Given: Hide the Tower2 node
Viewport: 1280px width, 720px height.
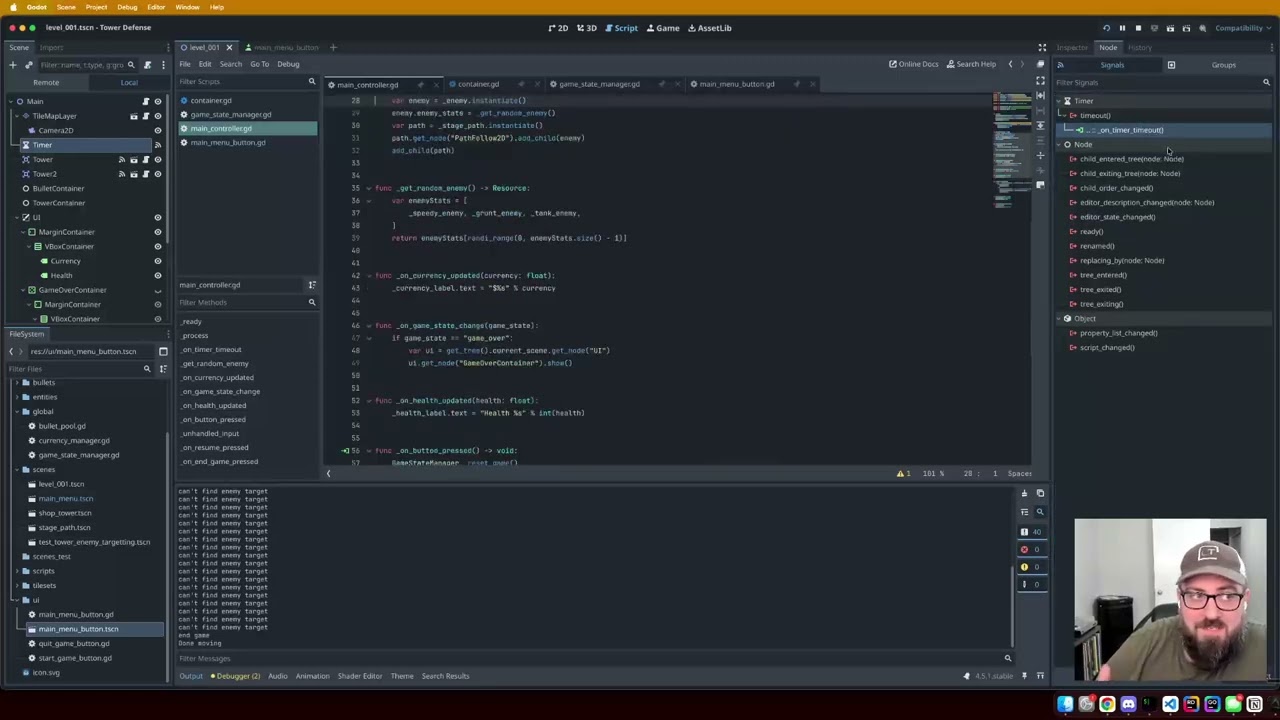Looking at the screenshot, I should (x=158, y=174).
